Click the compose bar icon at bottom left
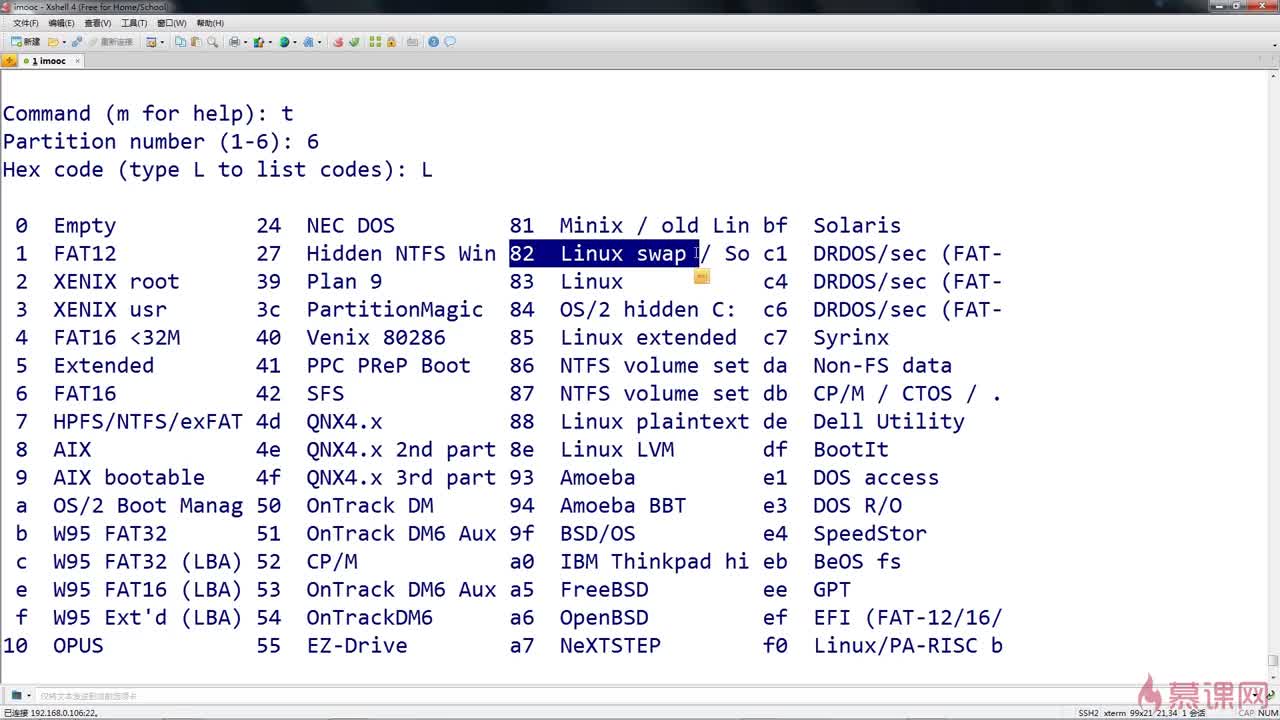 16,695
